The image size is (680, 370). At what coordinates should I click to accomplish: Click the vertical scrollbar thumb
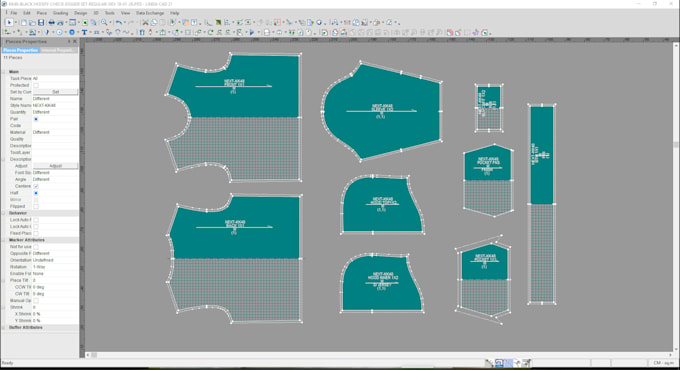coord(676,144)
